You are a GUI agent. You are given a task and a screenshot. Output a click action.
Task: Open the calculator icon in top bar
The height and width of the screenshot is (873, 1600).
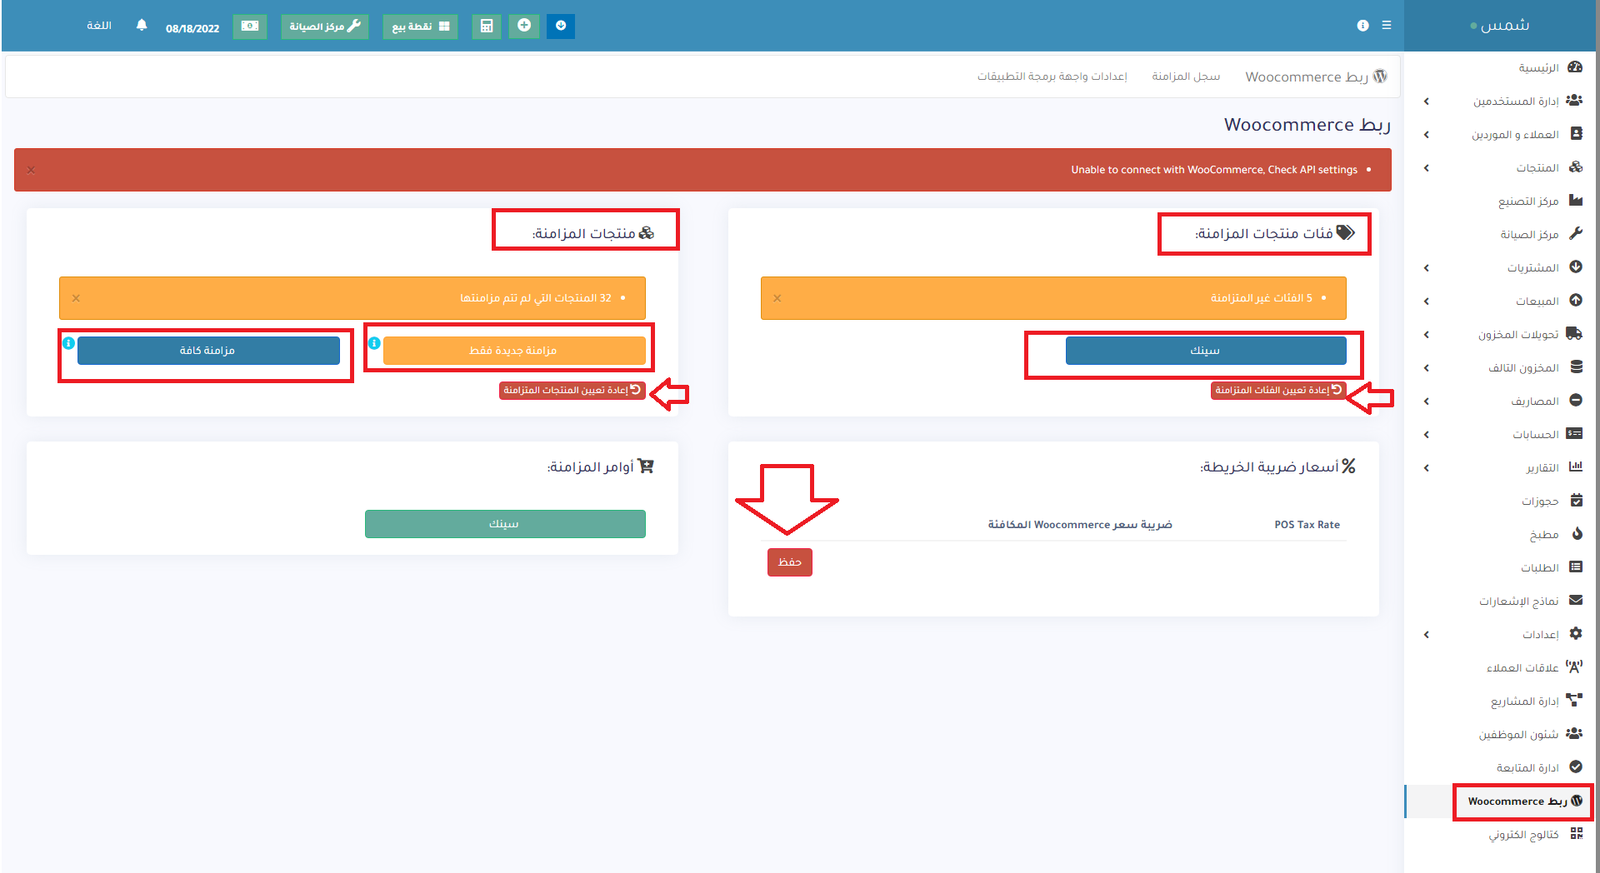pyautogui.click(x=486, y=26)
